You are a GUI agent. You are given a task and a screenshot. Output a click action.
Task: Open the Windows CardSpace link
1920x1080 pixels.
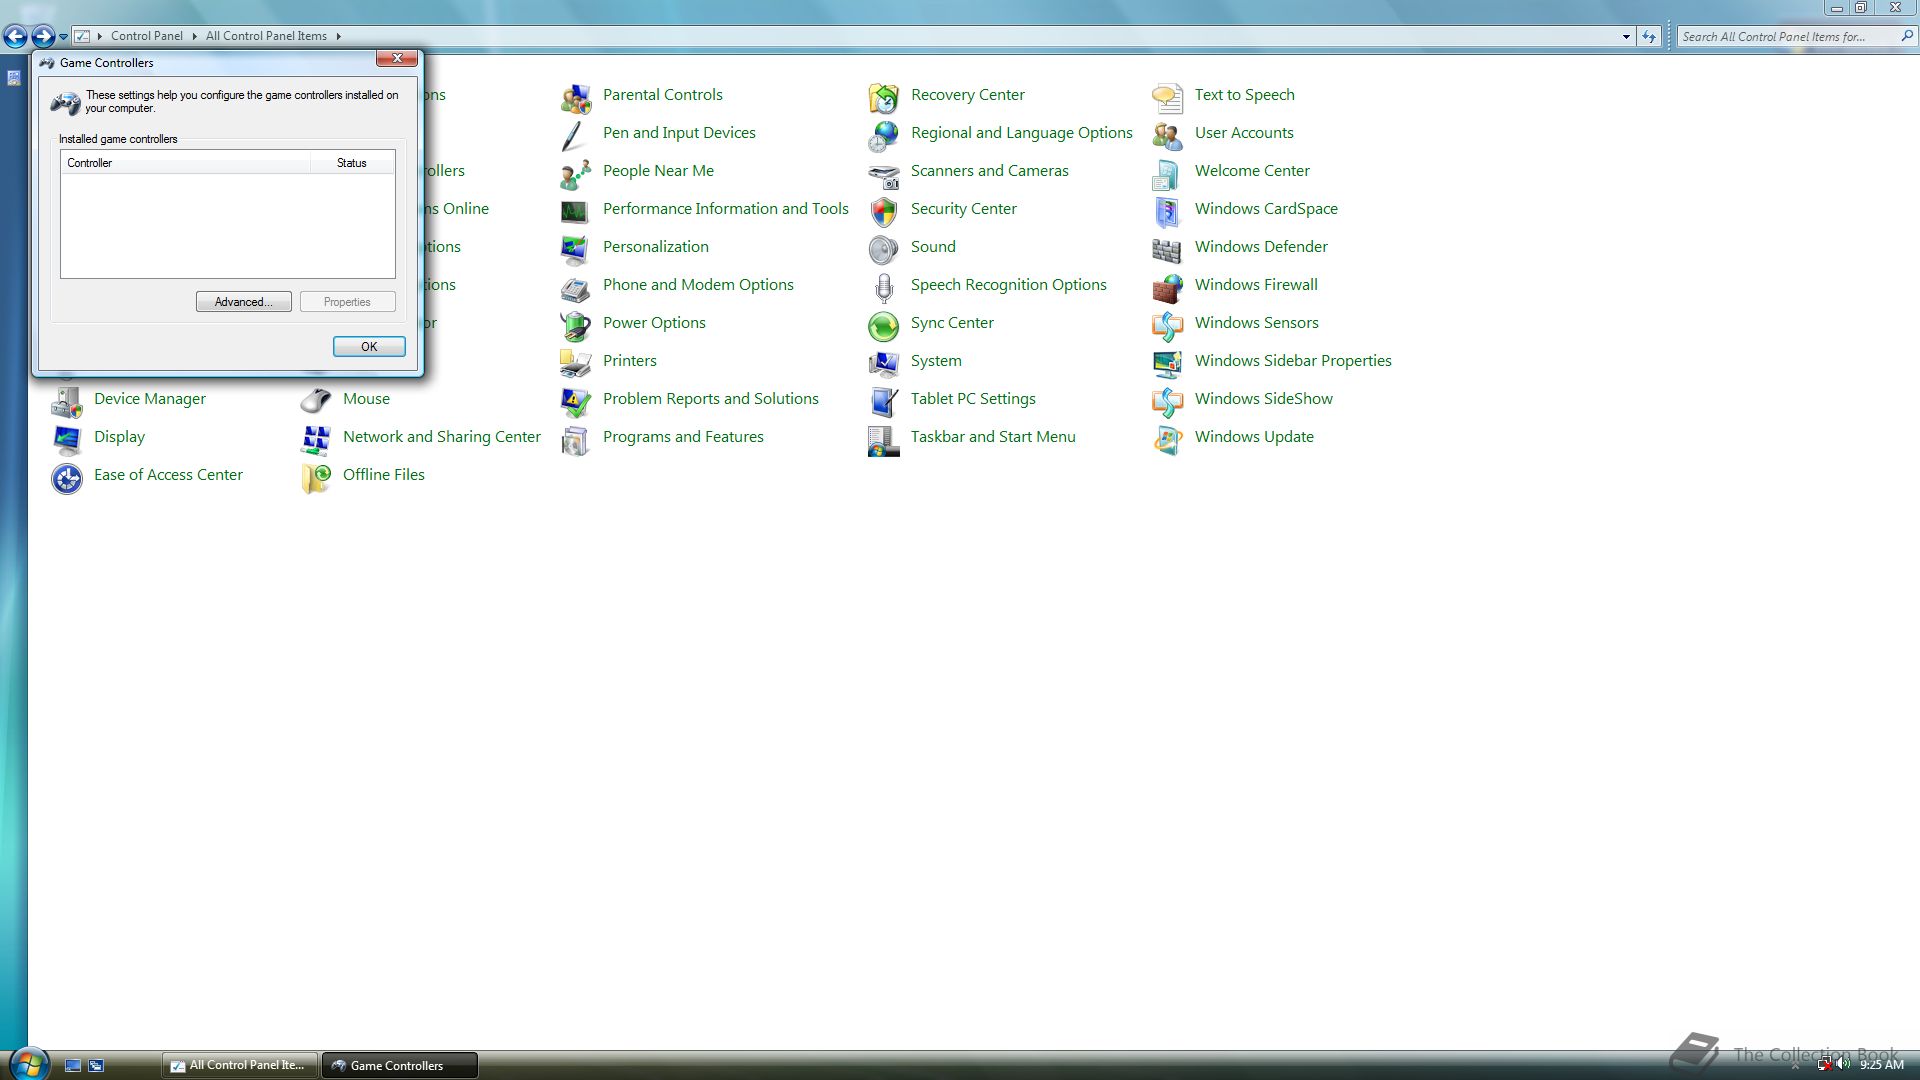pyautogui.click(x=1266, y=208)
